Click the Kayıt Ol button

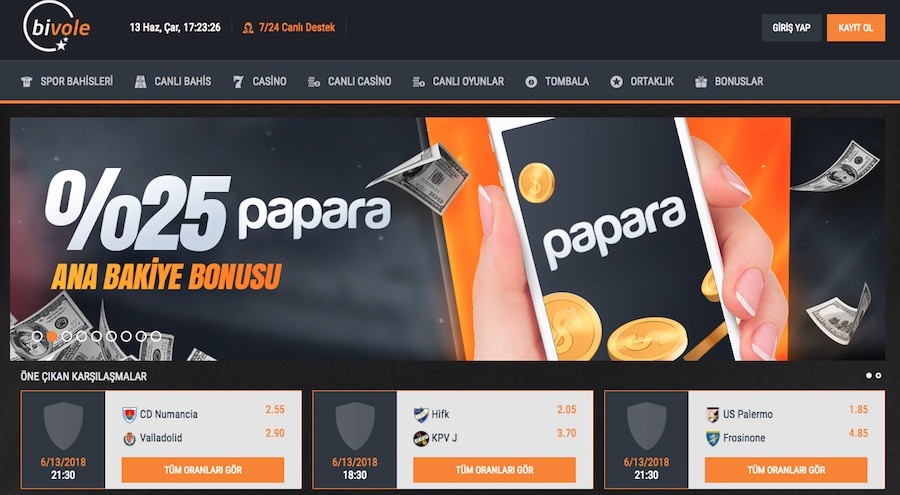[856, 28]
